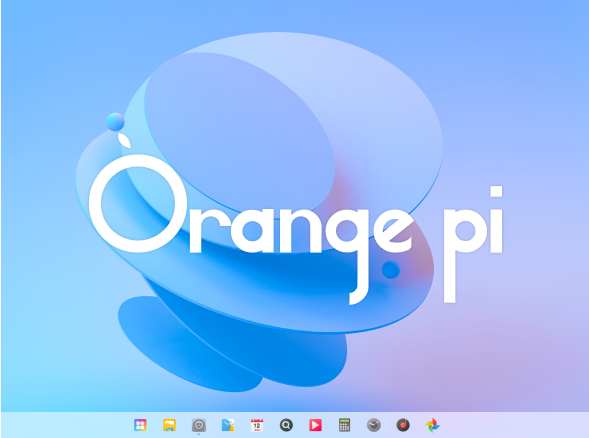
Task: Open the gray Clock app icon
Action: [x=374, y=425]
